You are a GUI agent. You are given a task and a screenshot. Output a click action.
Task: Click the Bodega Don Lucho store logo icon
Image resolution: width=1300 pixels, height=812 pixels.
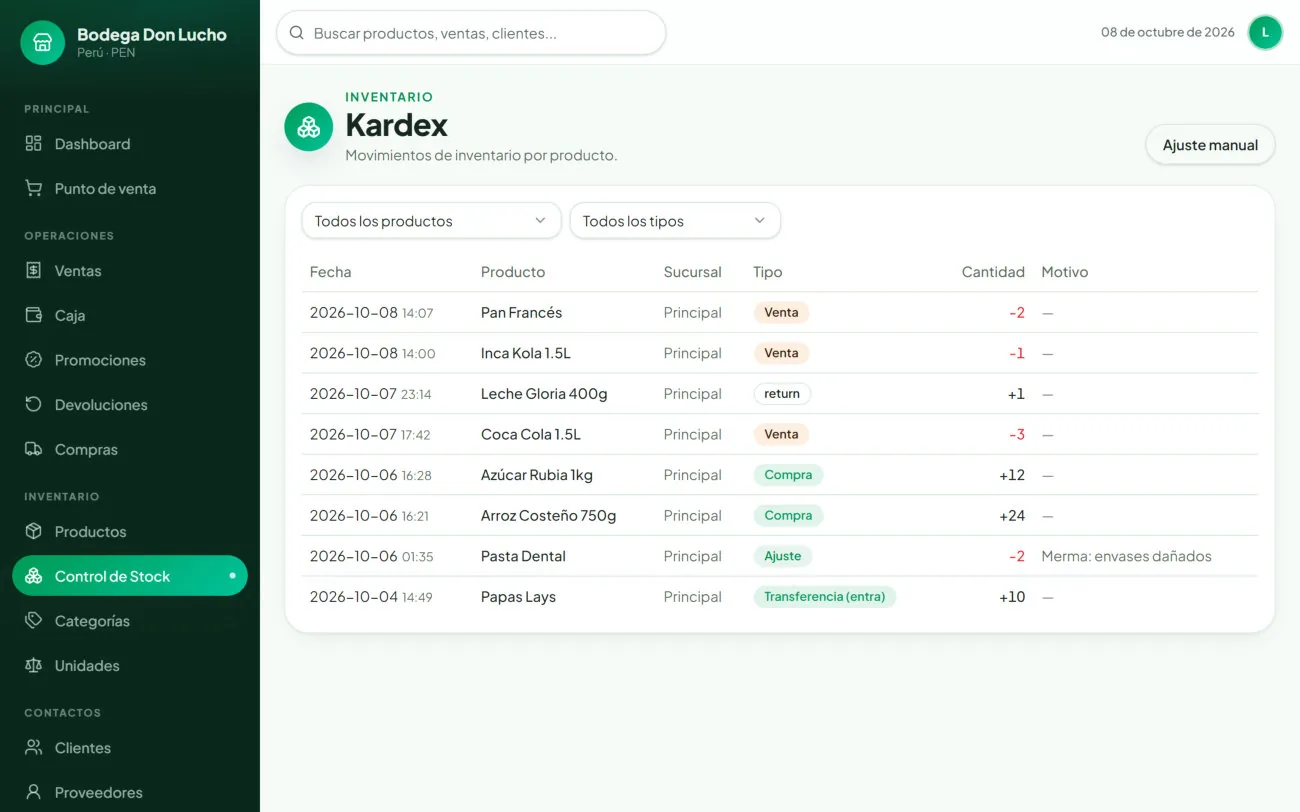(42, 43)
